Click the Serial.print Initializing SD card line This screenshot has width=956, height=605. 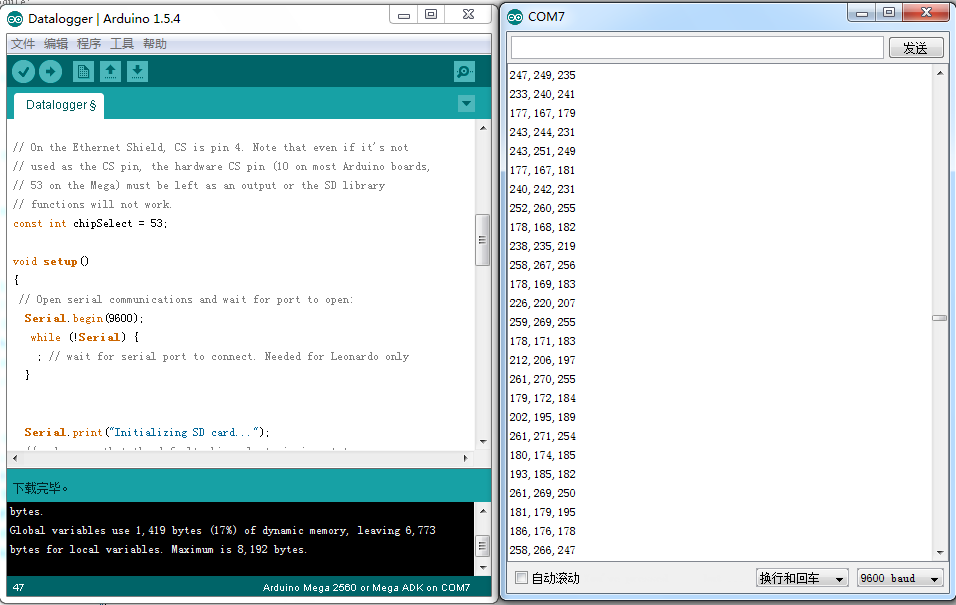coord(146,432)
